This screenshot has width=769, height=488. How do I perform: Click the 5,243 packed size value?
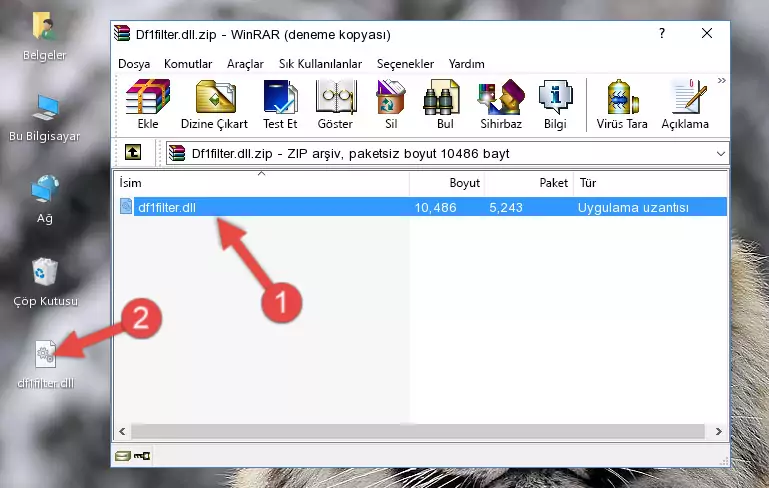pos(506,207)
